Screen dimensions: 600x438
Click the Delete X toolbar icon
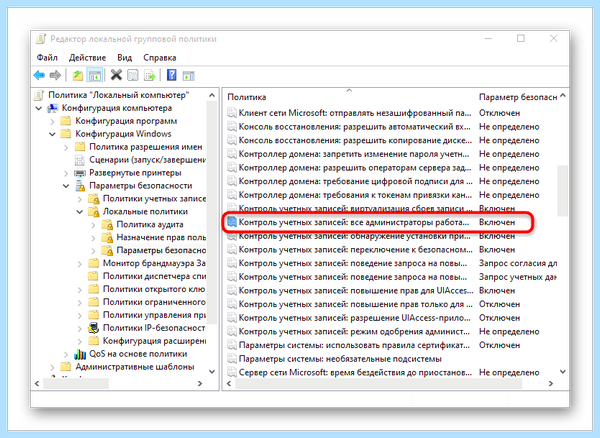point(116,75)
